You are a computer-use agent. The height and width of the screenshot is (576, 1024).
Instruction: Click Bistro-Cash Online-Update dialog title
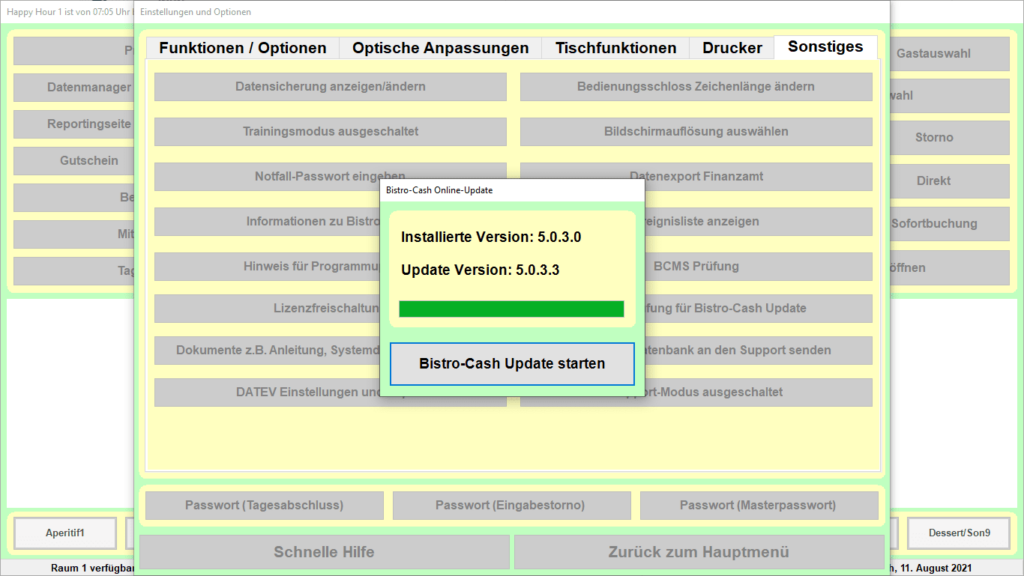pyautogui.click(x=440, y=190)
